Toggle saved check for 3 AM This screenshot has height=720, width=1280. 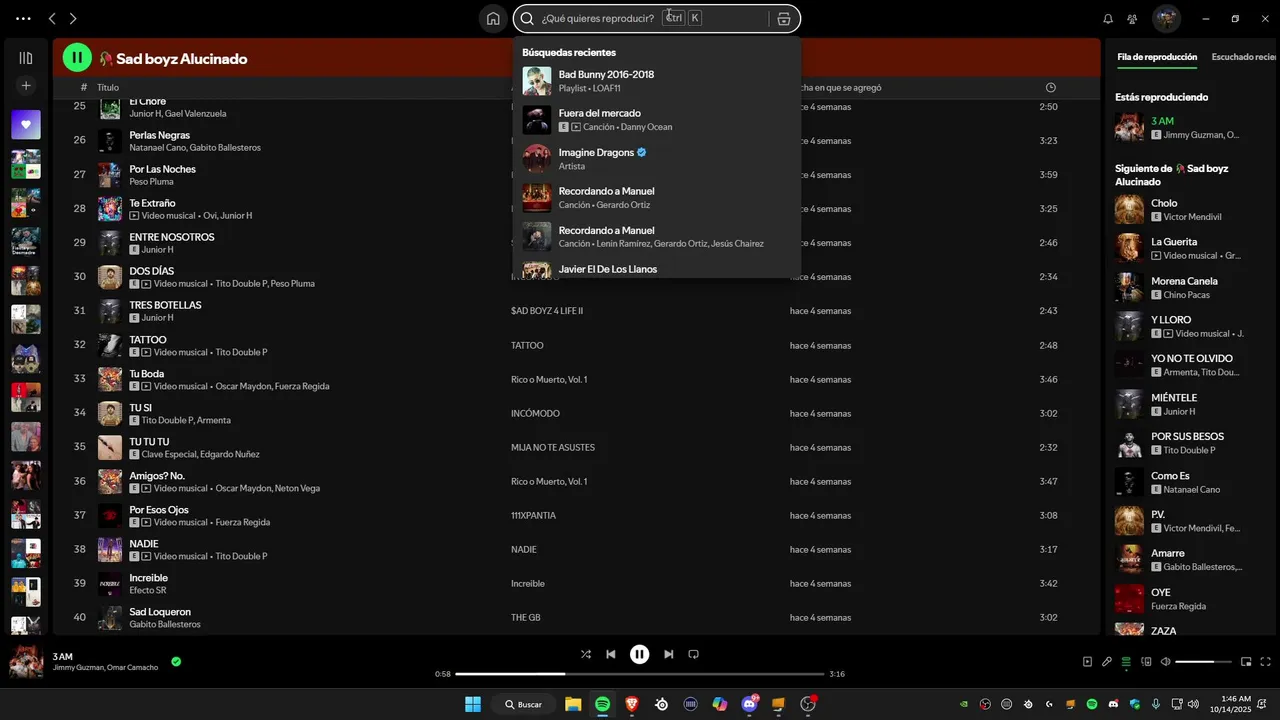pos(176,661)
